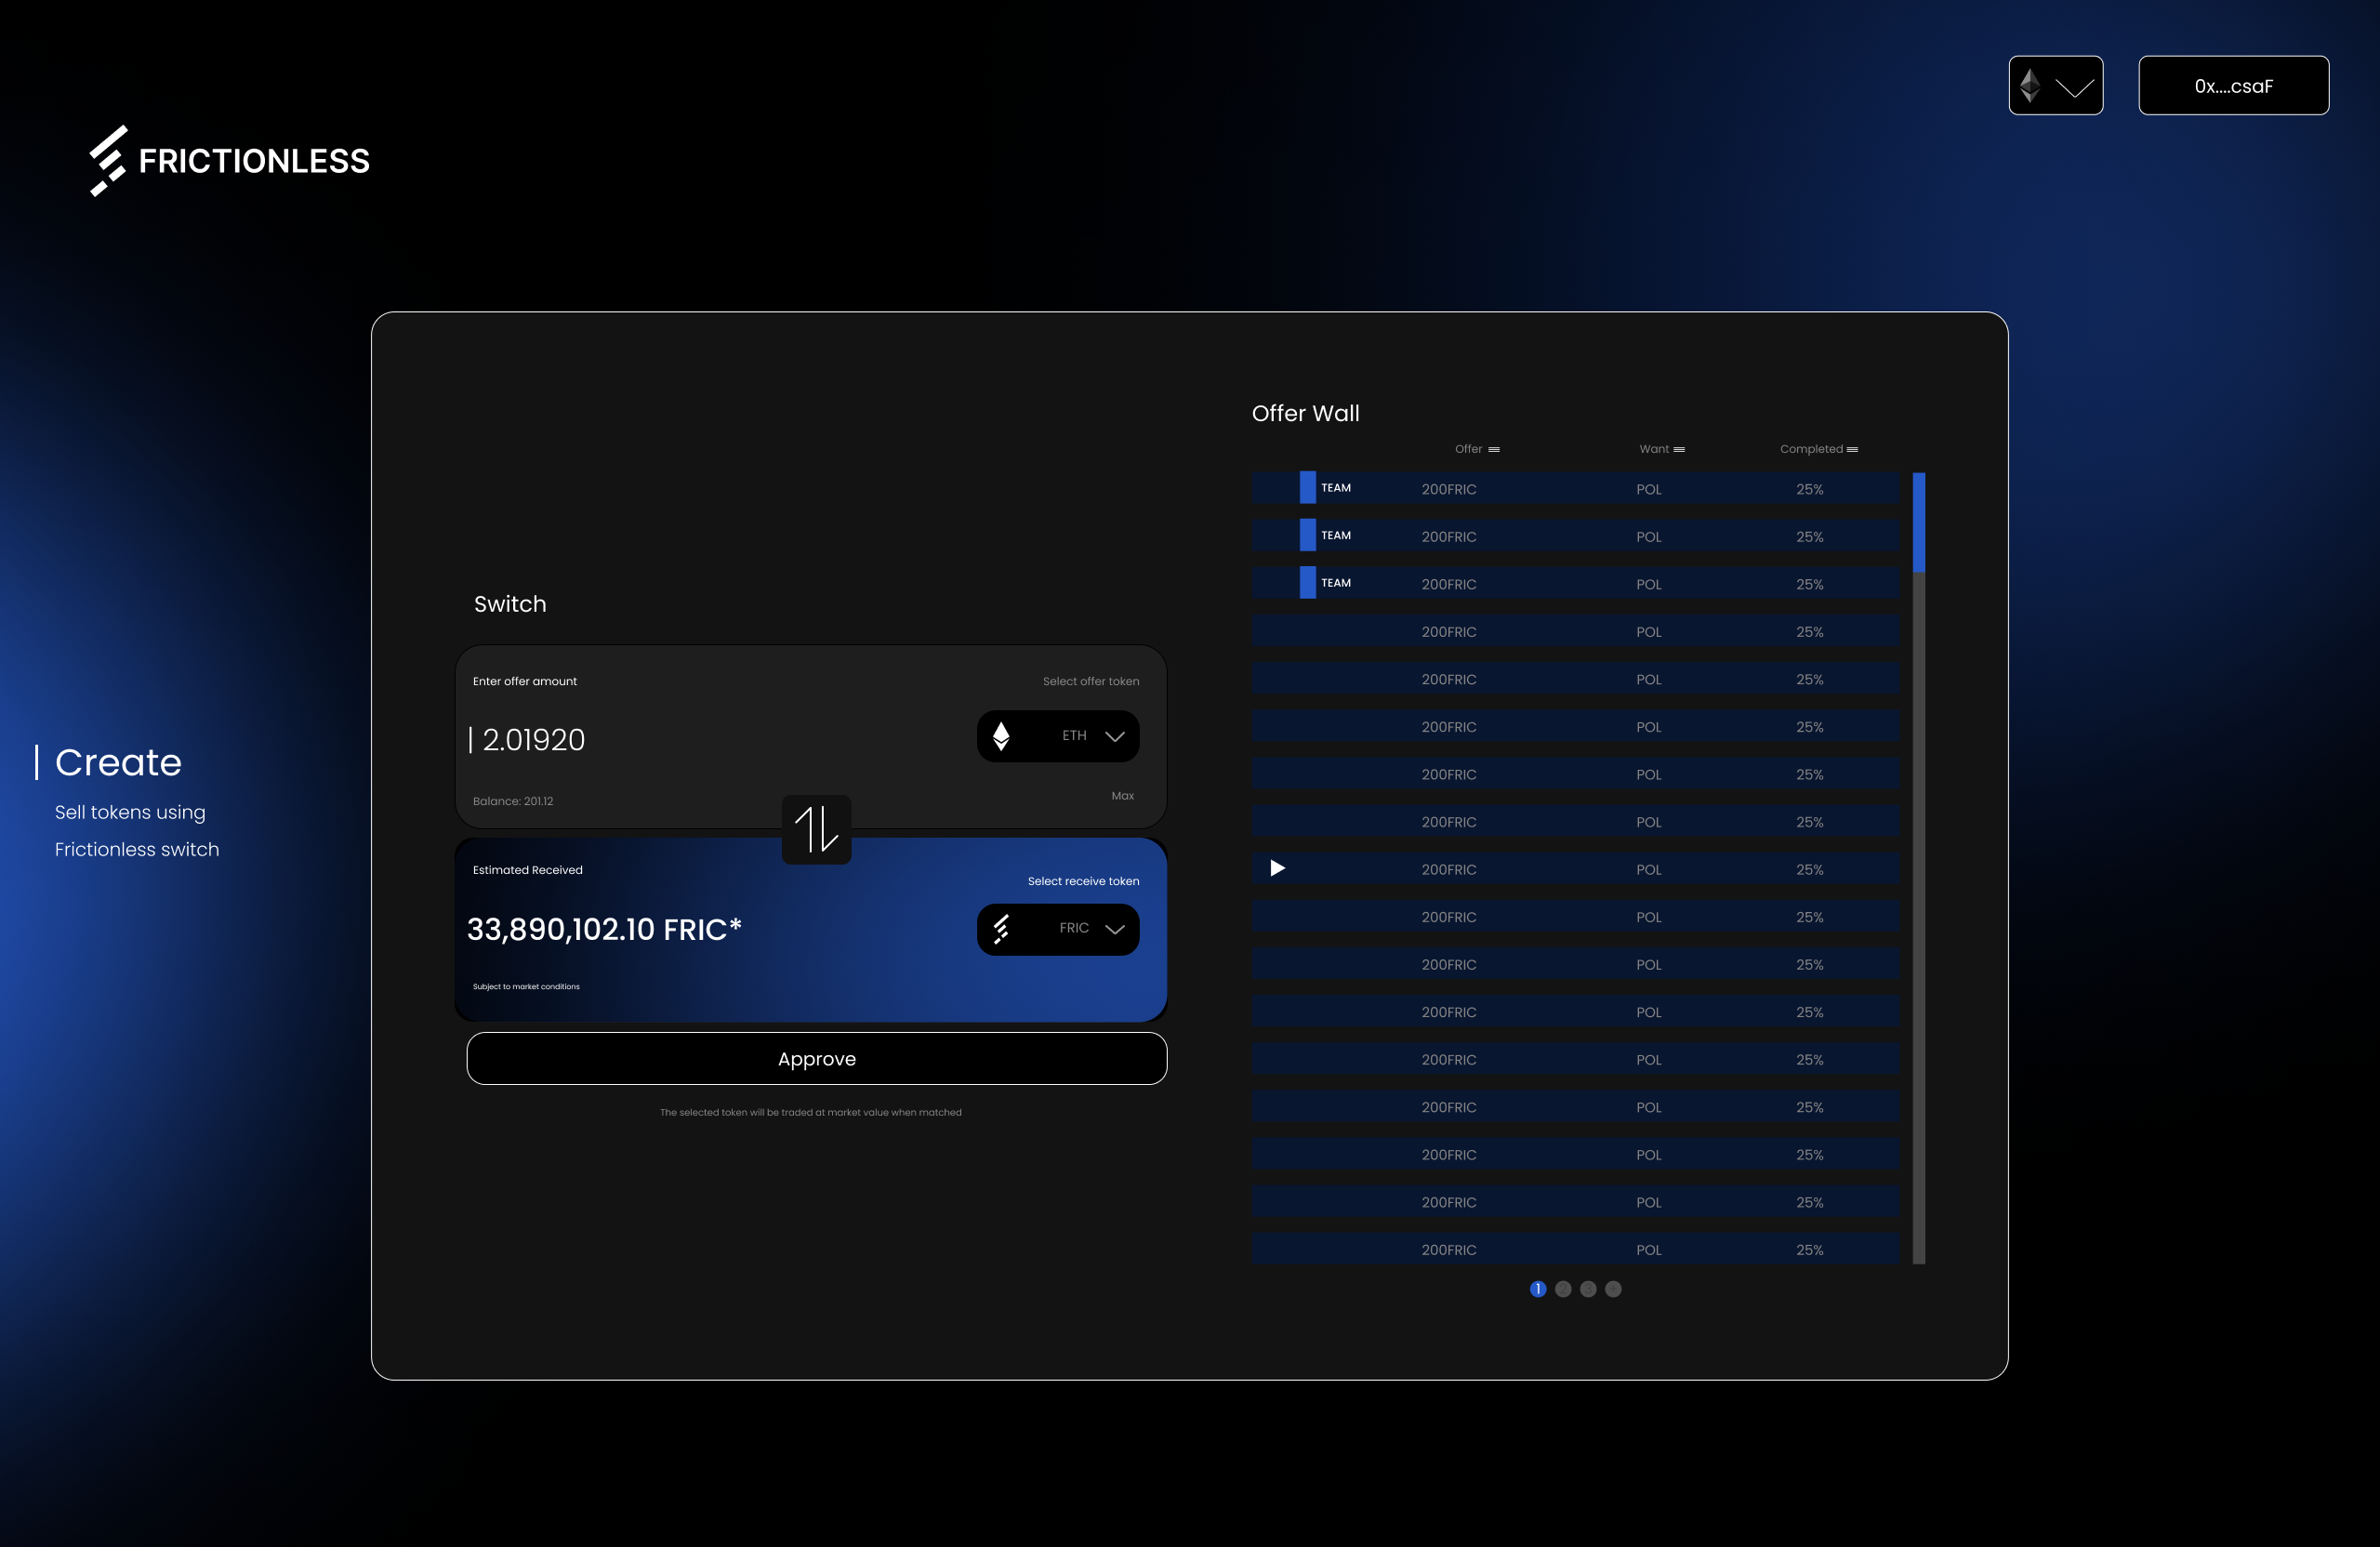Image resolution: width=2380 pixels, height=1547 pixels.
Task: Expand the FRIC receive token dropdown
Action: (1115, 929)
